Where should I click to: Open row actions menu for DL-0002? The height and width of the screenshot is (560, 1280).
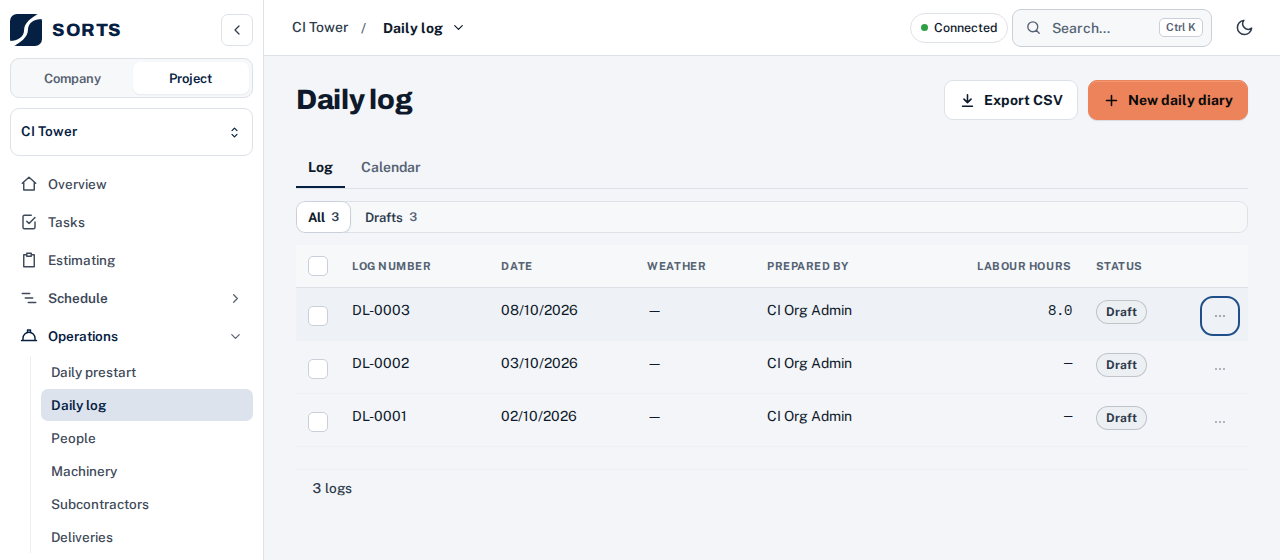(x=1220, y=369)
